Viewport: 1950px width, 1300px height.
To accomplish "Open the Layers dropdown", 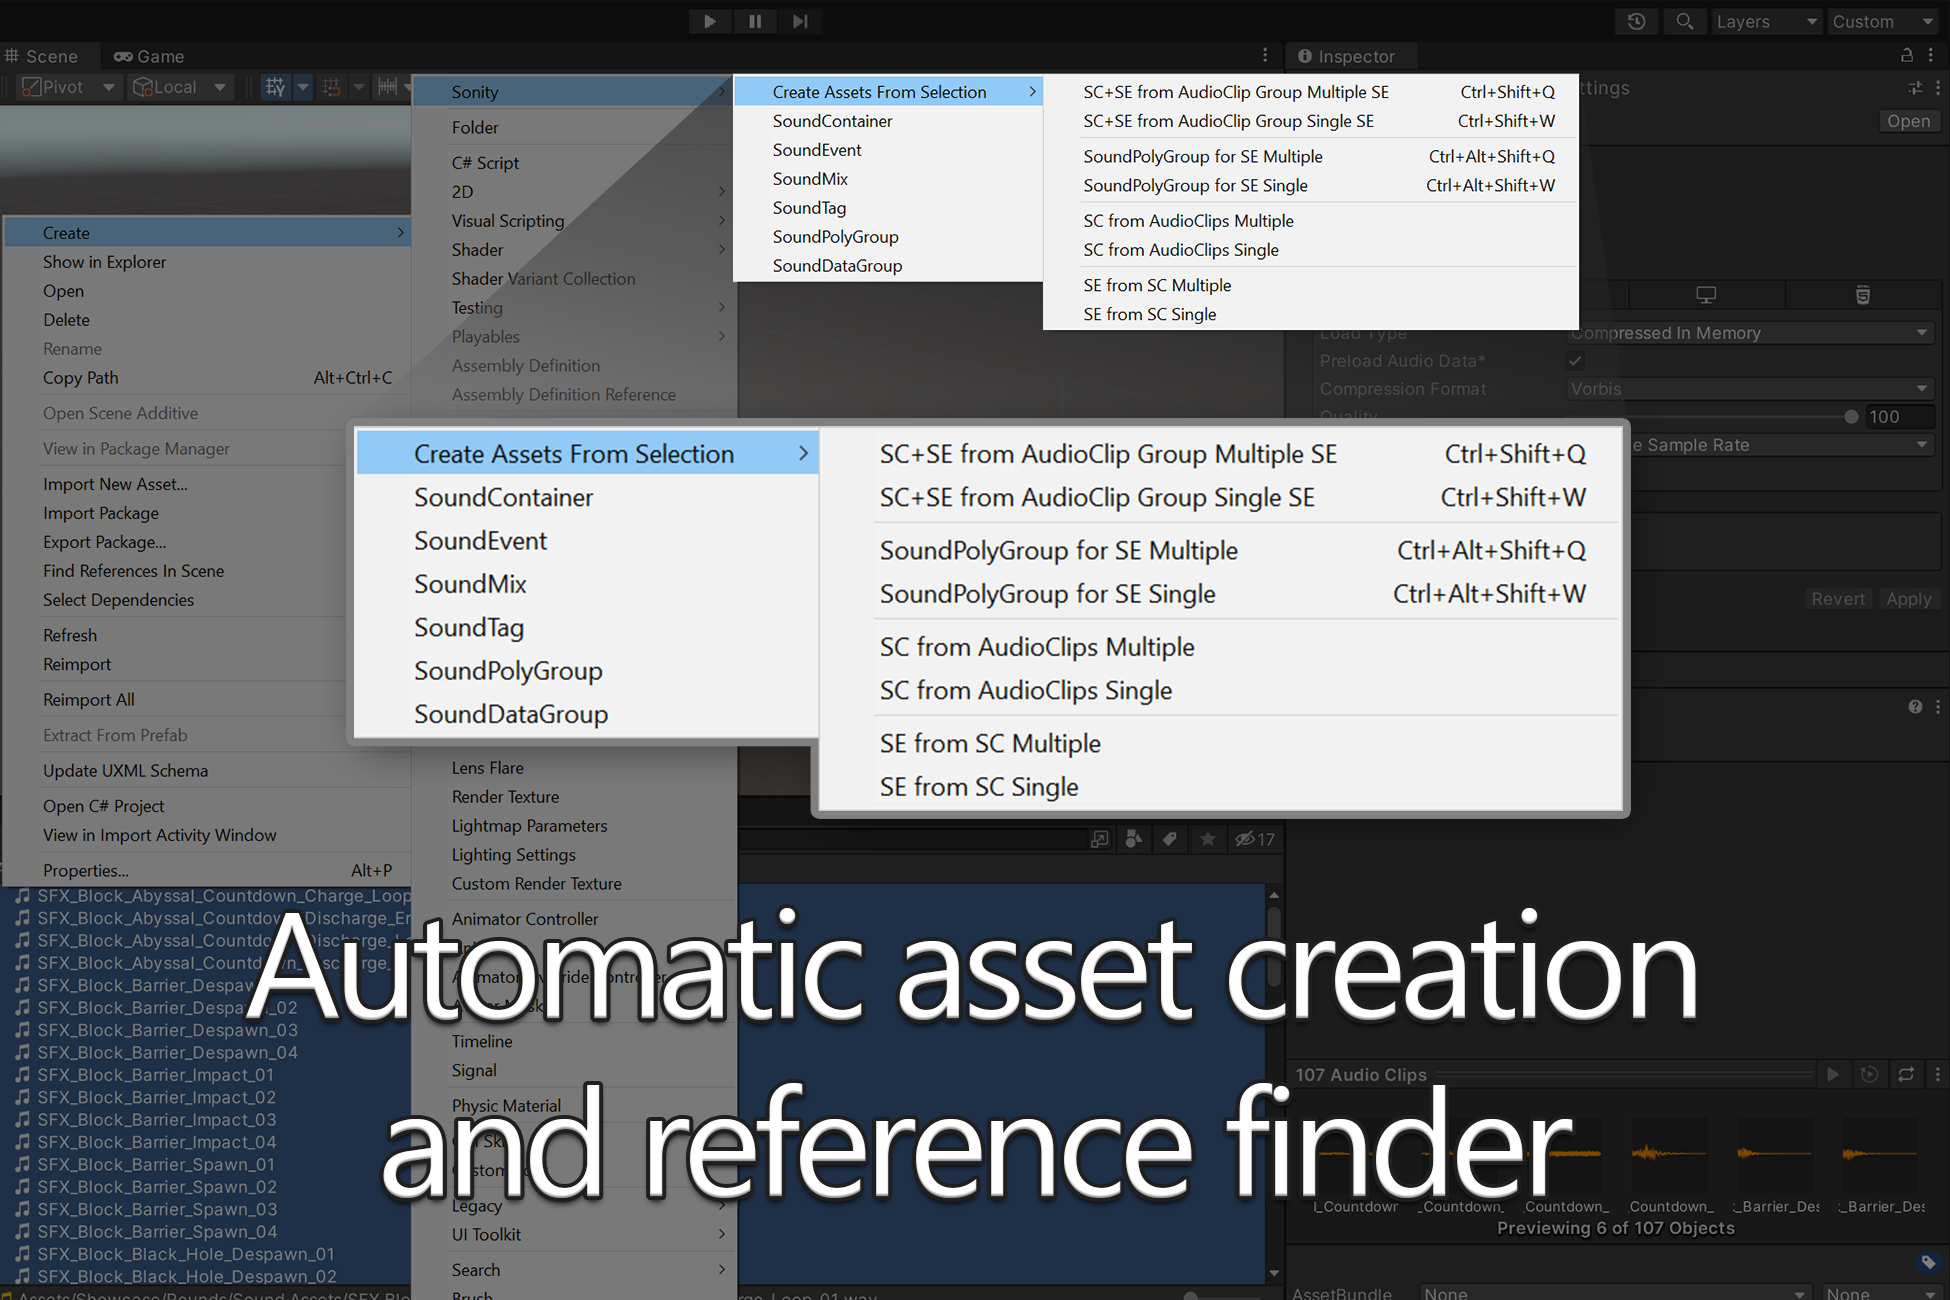I will pos(1766,21).
